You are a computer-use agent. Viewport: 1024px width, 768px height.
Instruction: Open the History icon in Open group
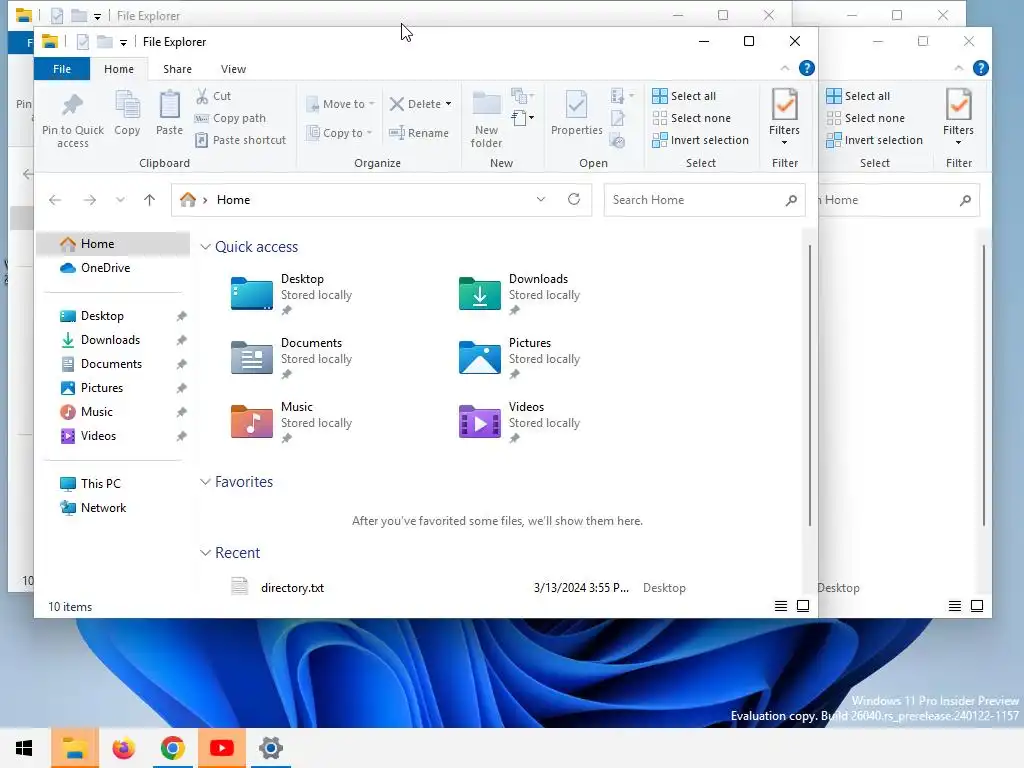click(618, 140)
